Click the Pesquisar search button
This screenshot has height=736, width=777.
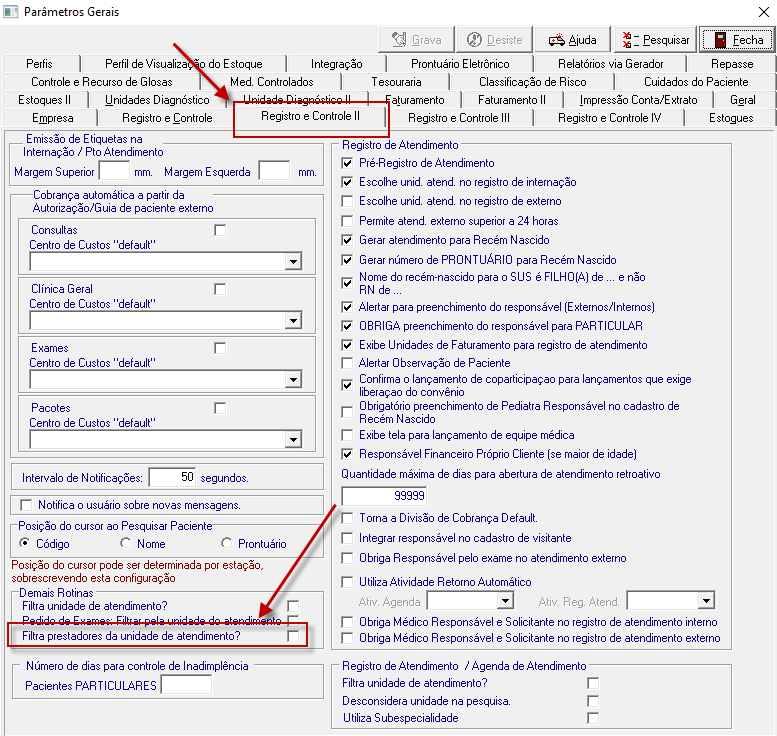[656, 40]
